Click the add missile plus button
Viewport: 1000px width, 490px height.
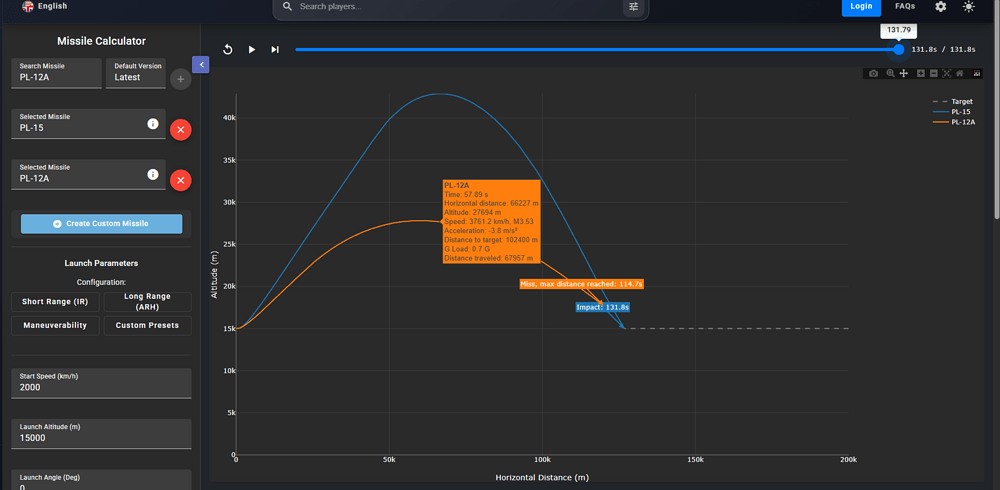click(x=180, y=79)
